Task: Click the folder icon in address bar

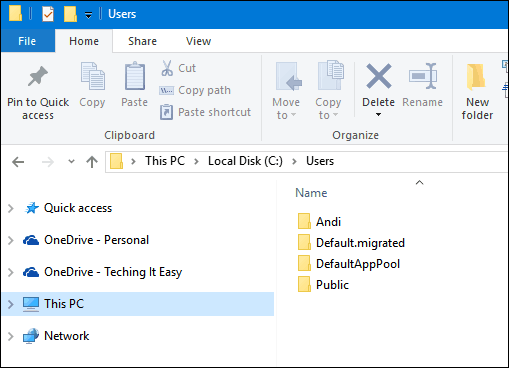Action: [x=116, y=161]
